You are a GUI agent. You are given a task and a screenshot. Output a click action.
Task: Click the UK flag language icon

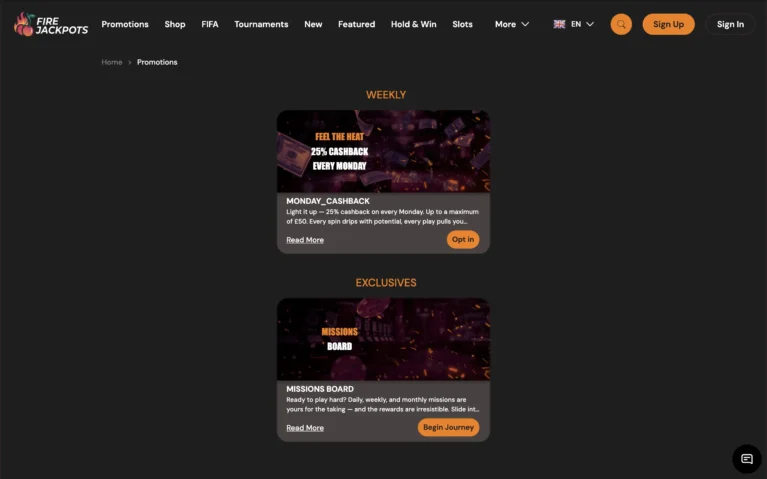(559, 24)
